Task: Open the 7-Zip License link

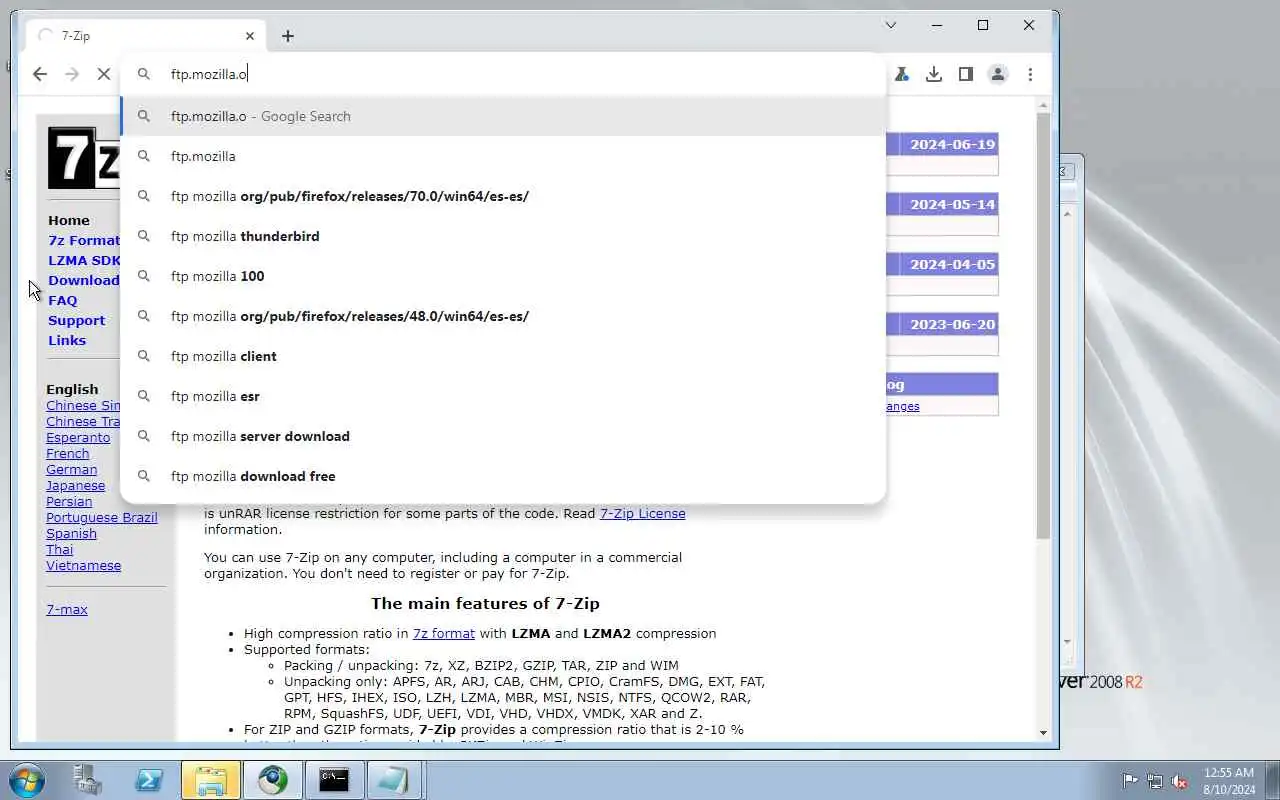Action: click(642, 513)
